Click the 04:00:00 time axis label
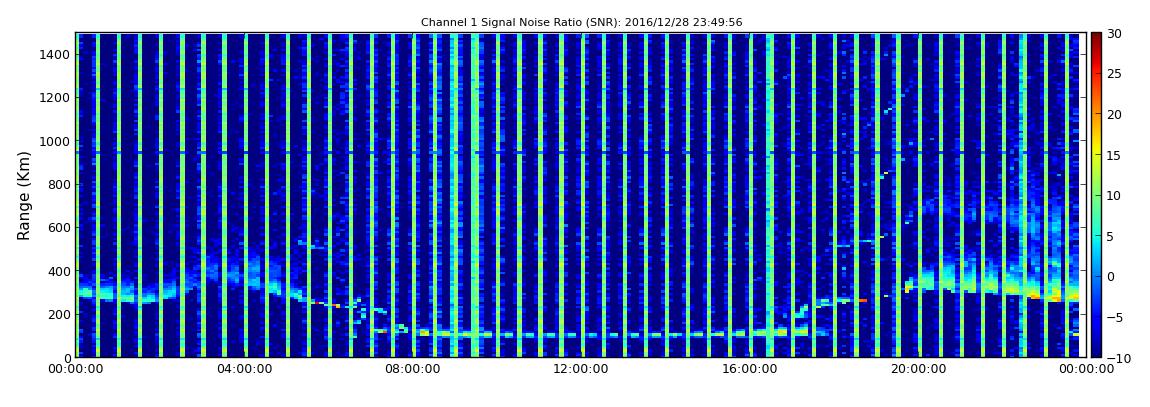This screenshot has width=1150, height=407. [x=244, y=370]
